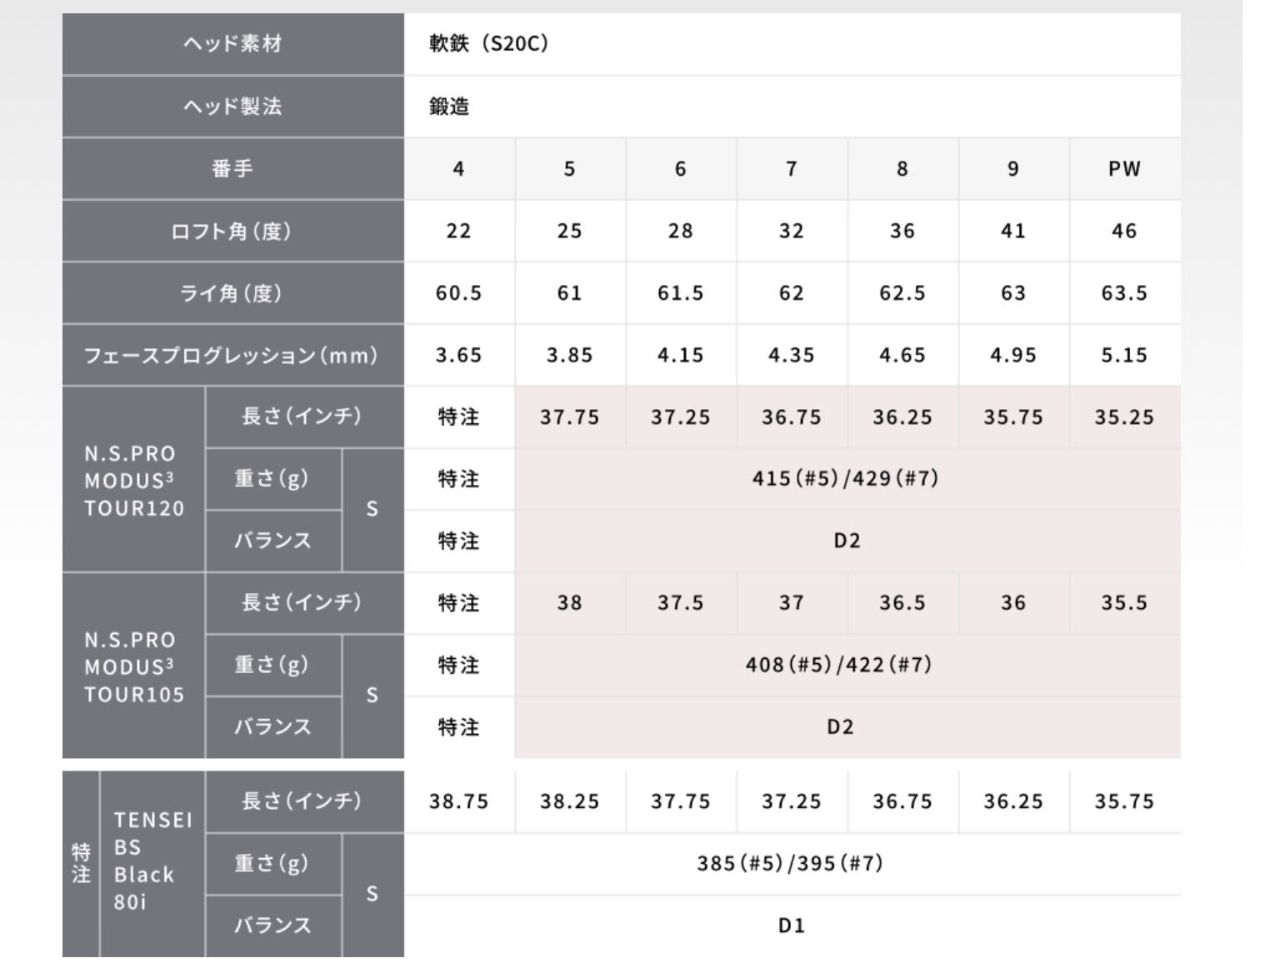This screenshot has width=1280, height=978.
Task: Select the 38.75 length cell
Action: (459, 801)
